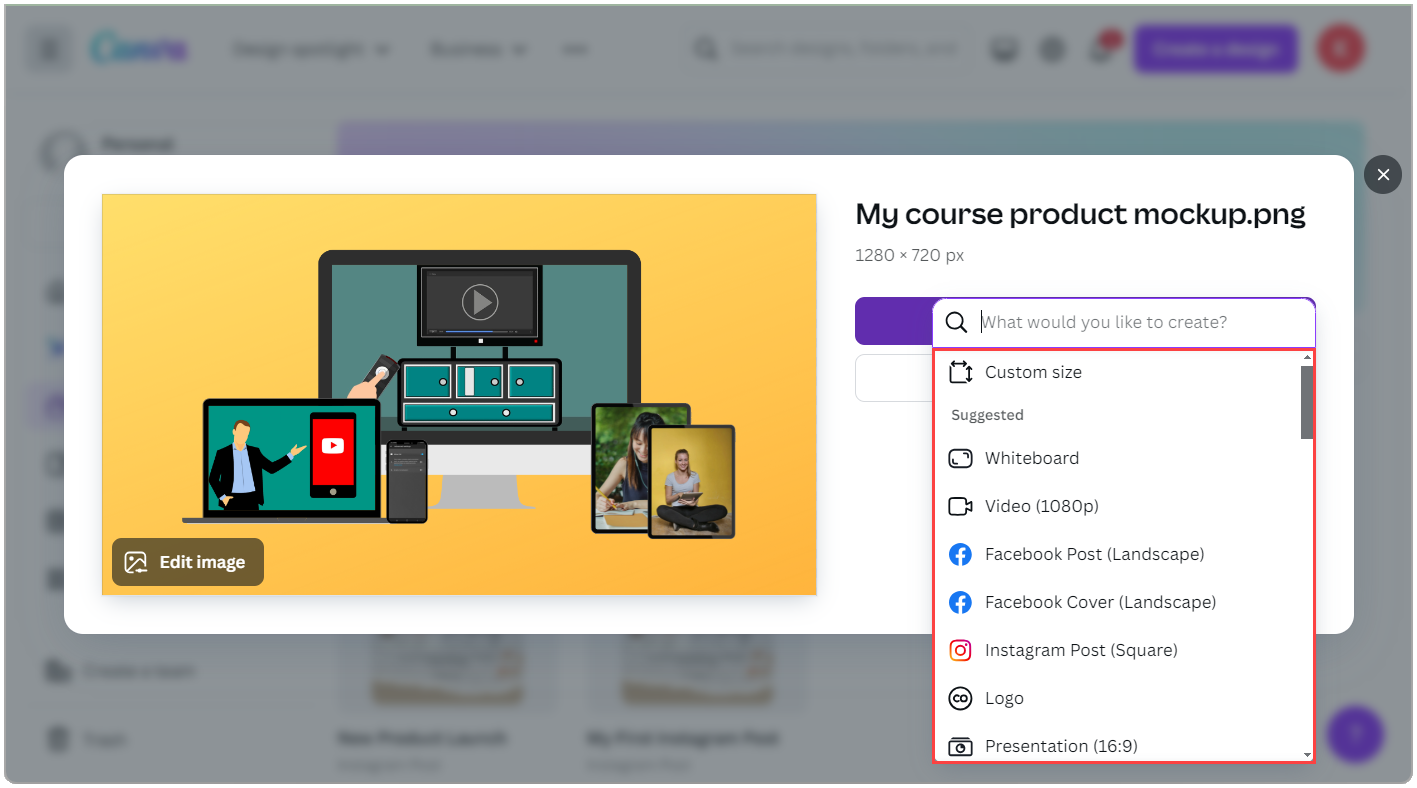Click the Edit image button
The height and width of the screenshot is (788, 1417).
187,561
